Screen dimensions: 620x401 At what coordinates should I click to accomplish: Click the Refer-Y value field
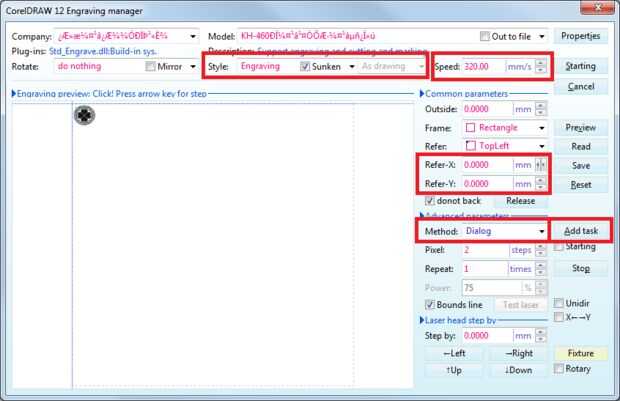(487, 184)
